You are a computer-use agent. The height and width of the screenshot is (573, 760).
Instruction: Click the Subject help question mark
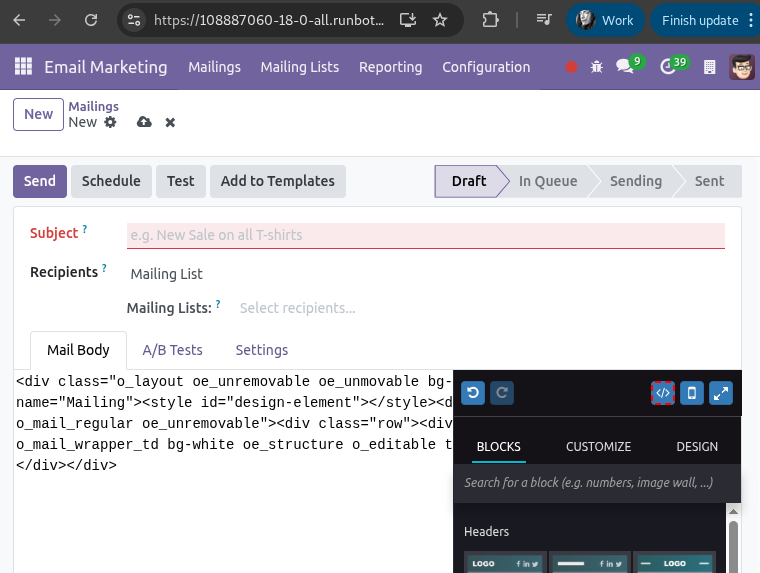pos(85,229)
